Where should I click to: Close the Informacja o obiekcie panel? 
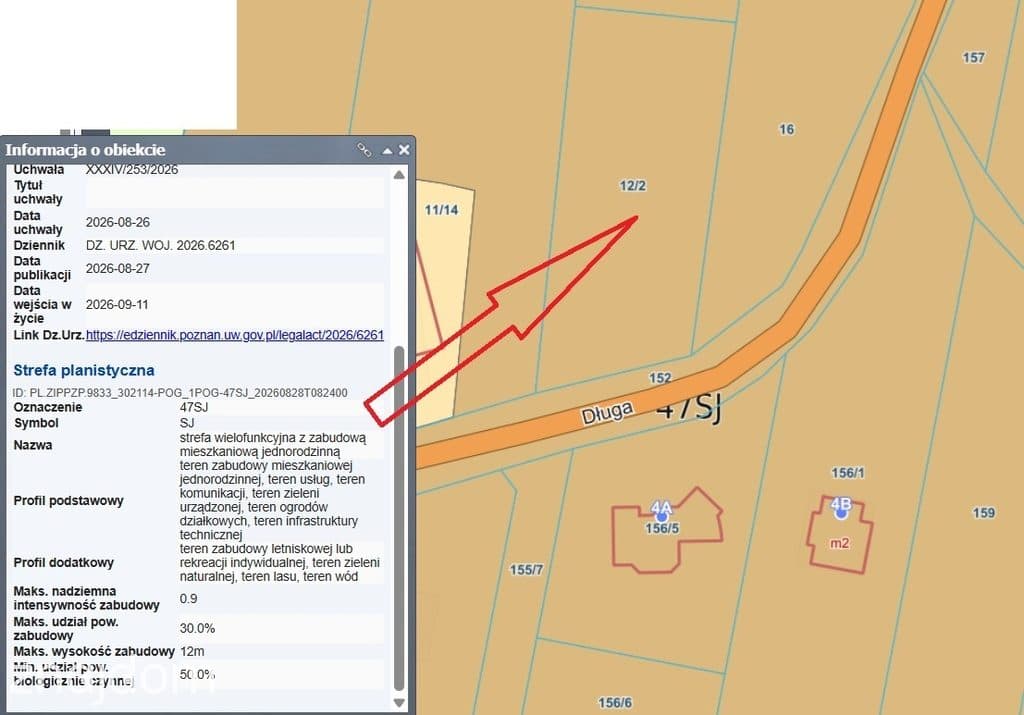[404, 150]
